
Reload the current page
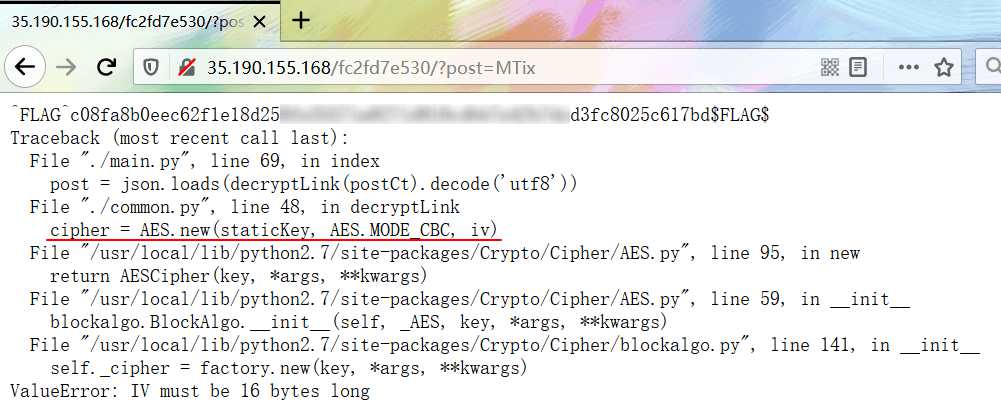coord(106,67)
